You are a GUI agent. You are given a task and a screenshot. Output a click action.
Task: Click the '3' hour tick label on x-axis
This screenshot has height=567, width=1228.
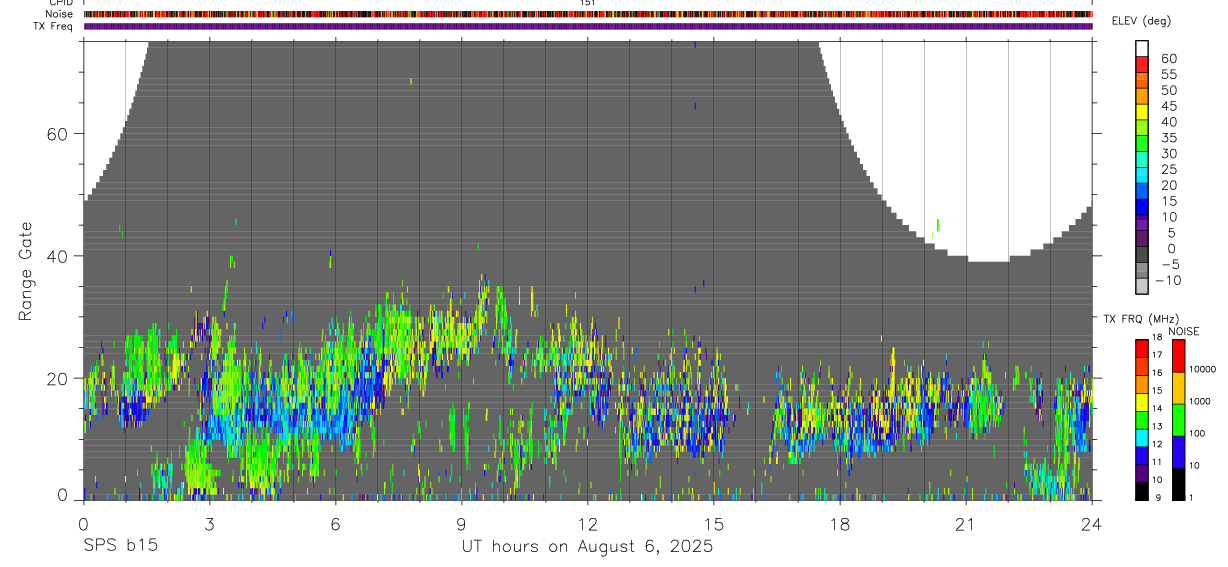(x=209, y=524)
